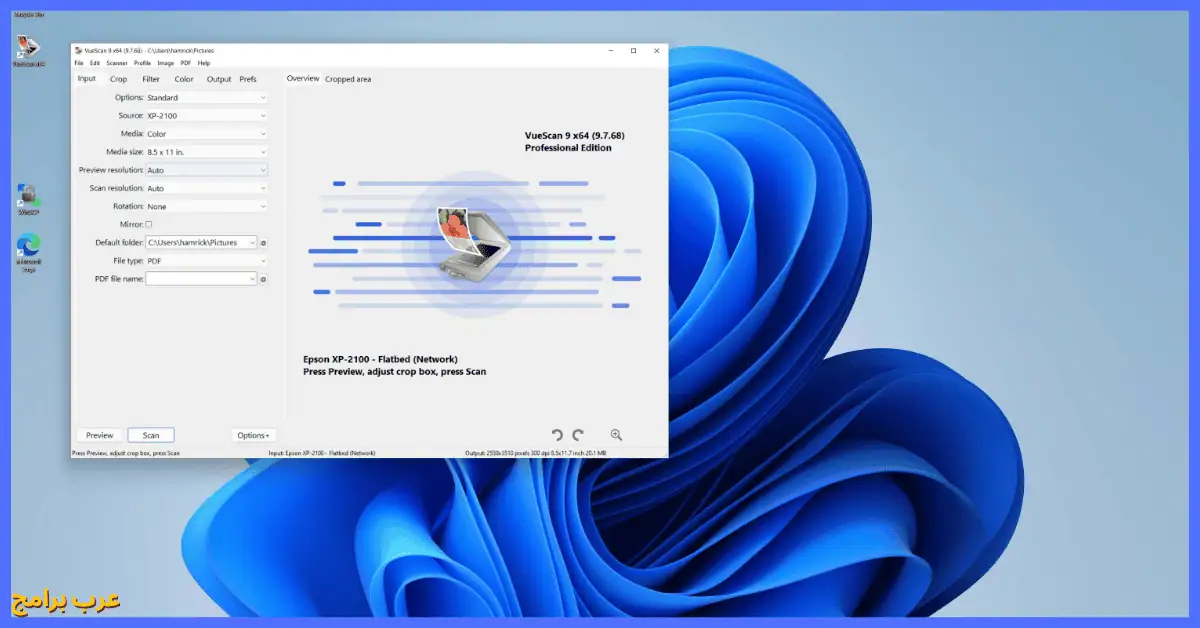Click 'Epson XP-2100 - Flatbed (Network)' in Overview pane
The width and height of the screenshot is (1200, 628).
click(380, 359)
